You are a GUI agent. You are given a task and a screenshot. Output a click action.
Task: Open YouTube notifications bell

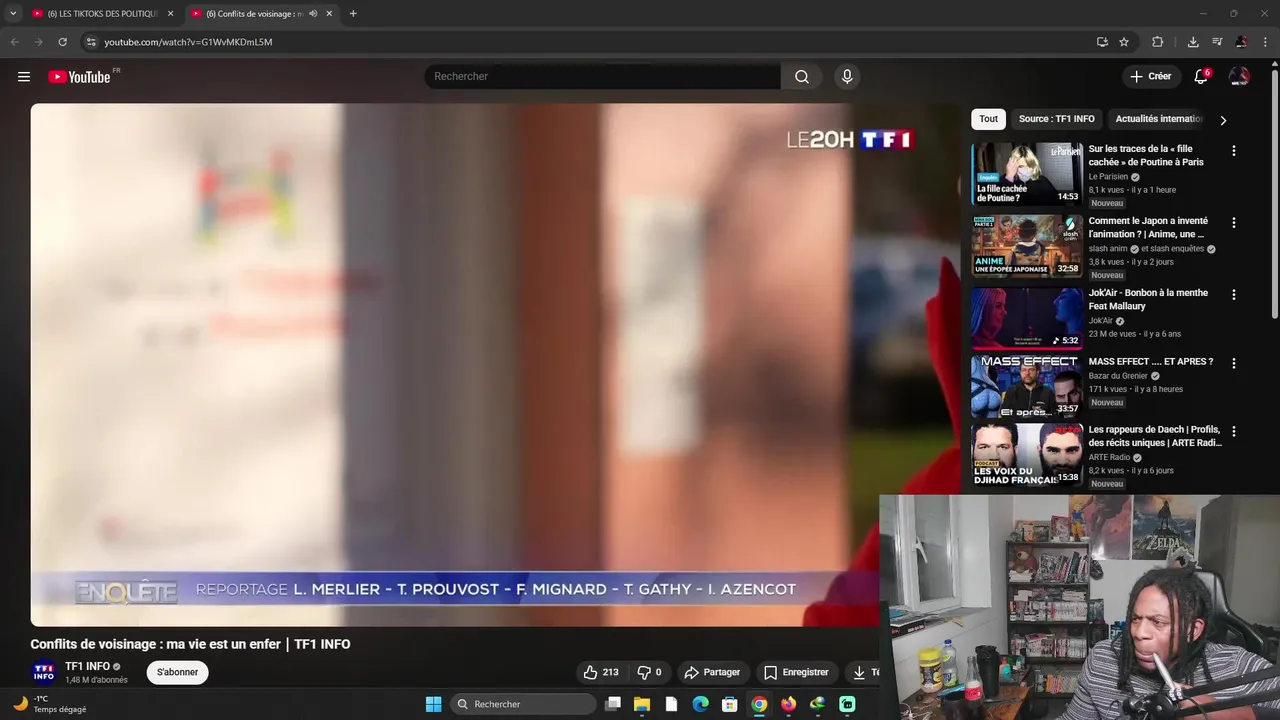point(1201,77)
